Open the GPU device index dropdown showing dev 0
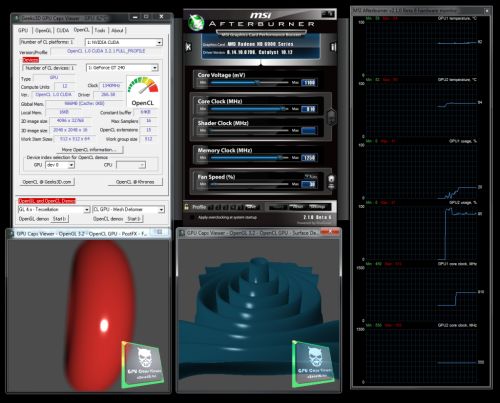Screen dimensions: 500x403 pyautogui.click(x=60, y=165)
